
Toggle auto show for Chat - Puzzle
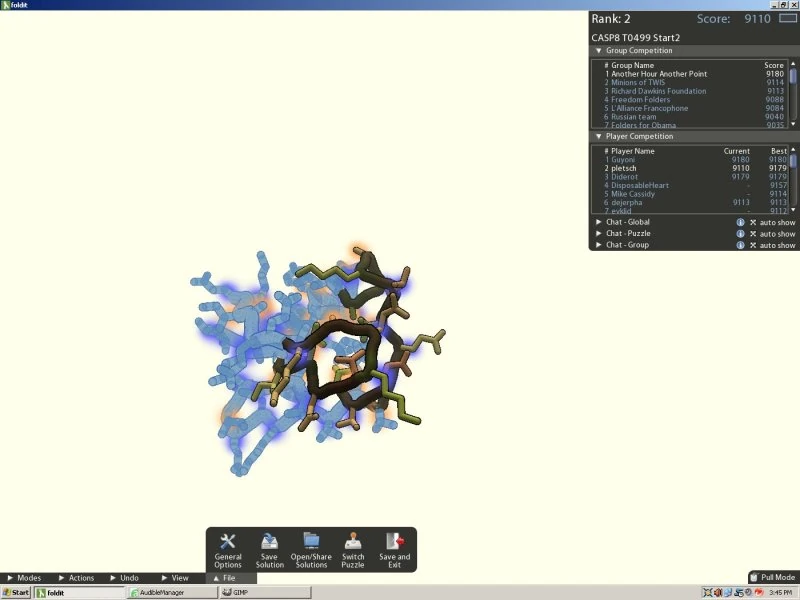pos(753,234)
